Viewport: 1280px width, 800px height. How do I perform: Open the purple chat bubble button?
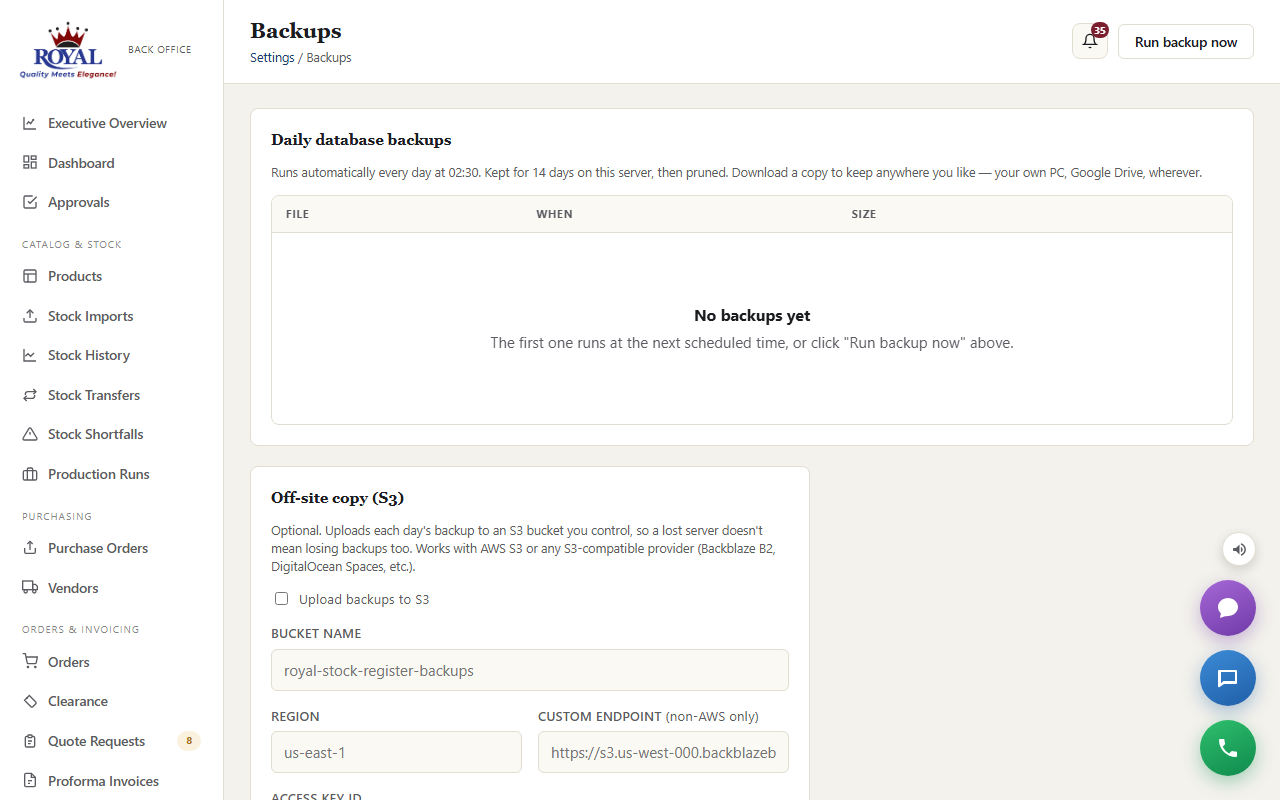point(1228,608)
